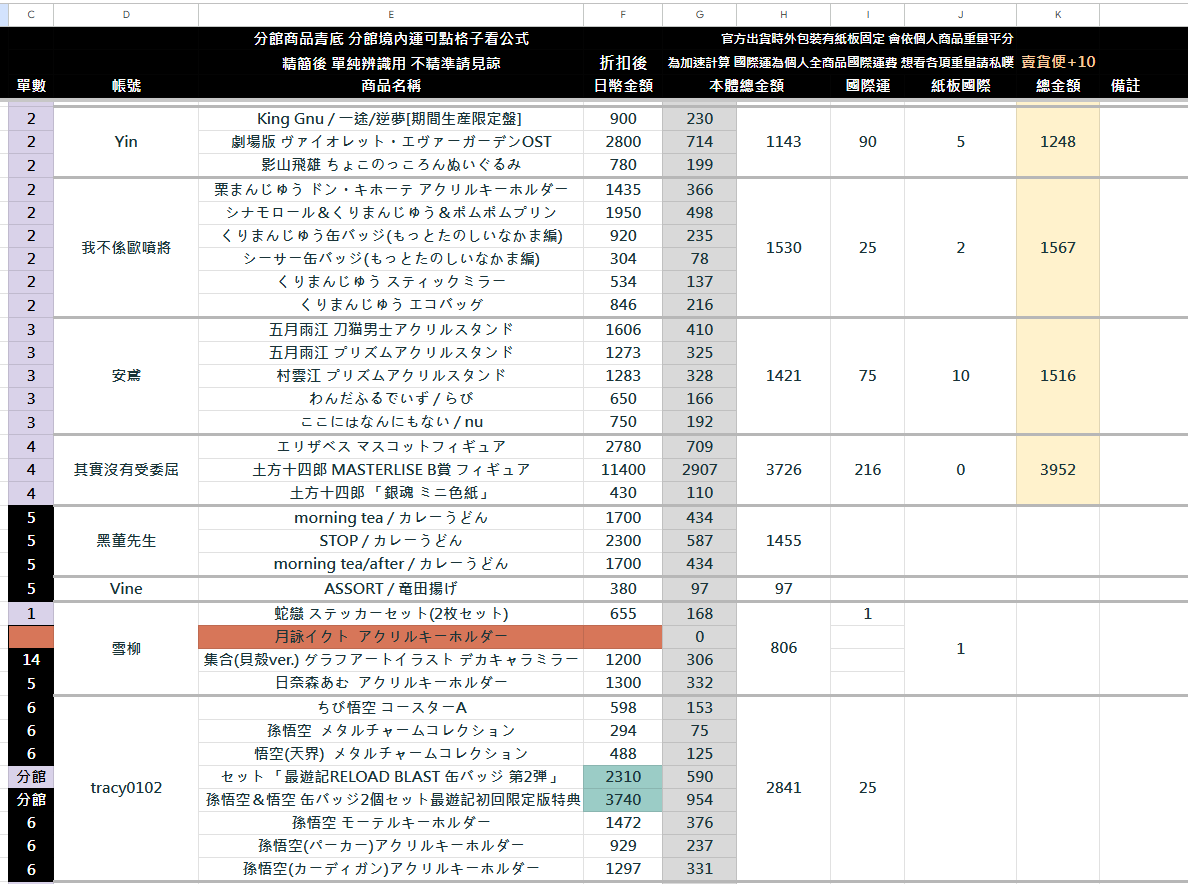Click the 影山飛雄 ぬいぐるみ product cell

tap(391, 164)
